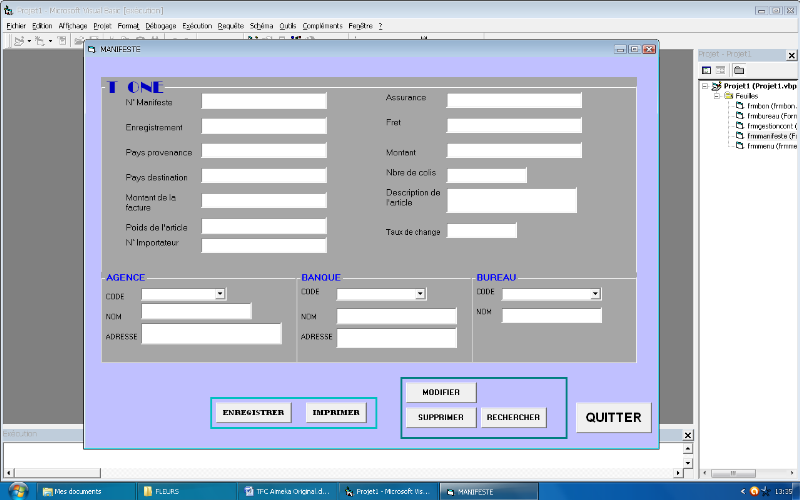The width and height of the screenshot is (800, 500).
Task: Open the AGENCE code dropdown
Action: pos(220,294)
